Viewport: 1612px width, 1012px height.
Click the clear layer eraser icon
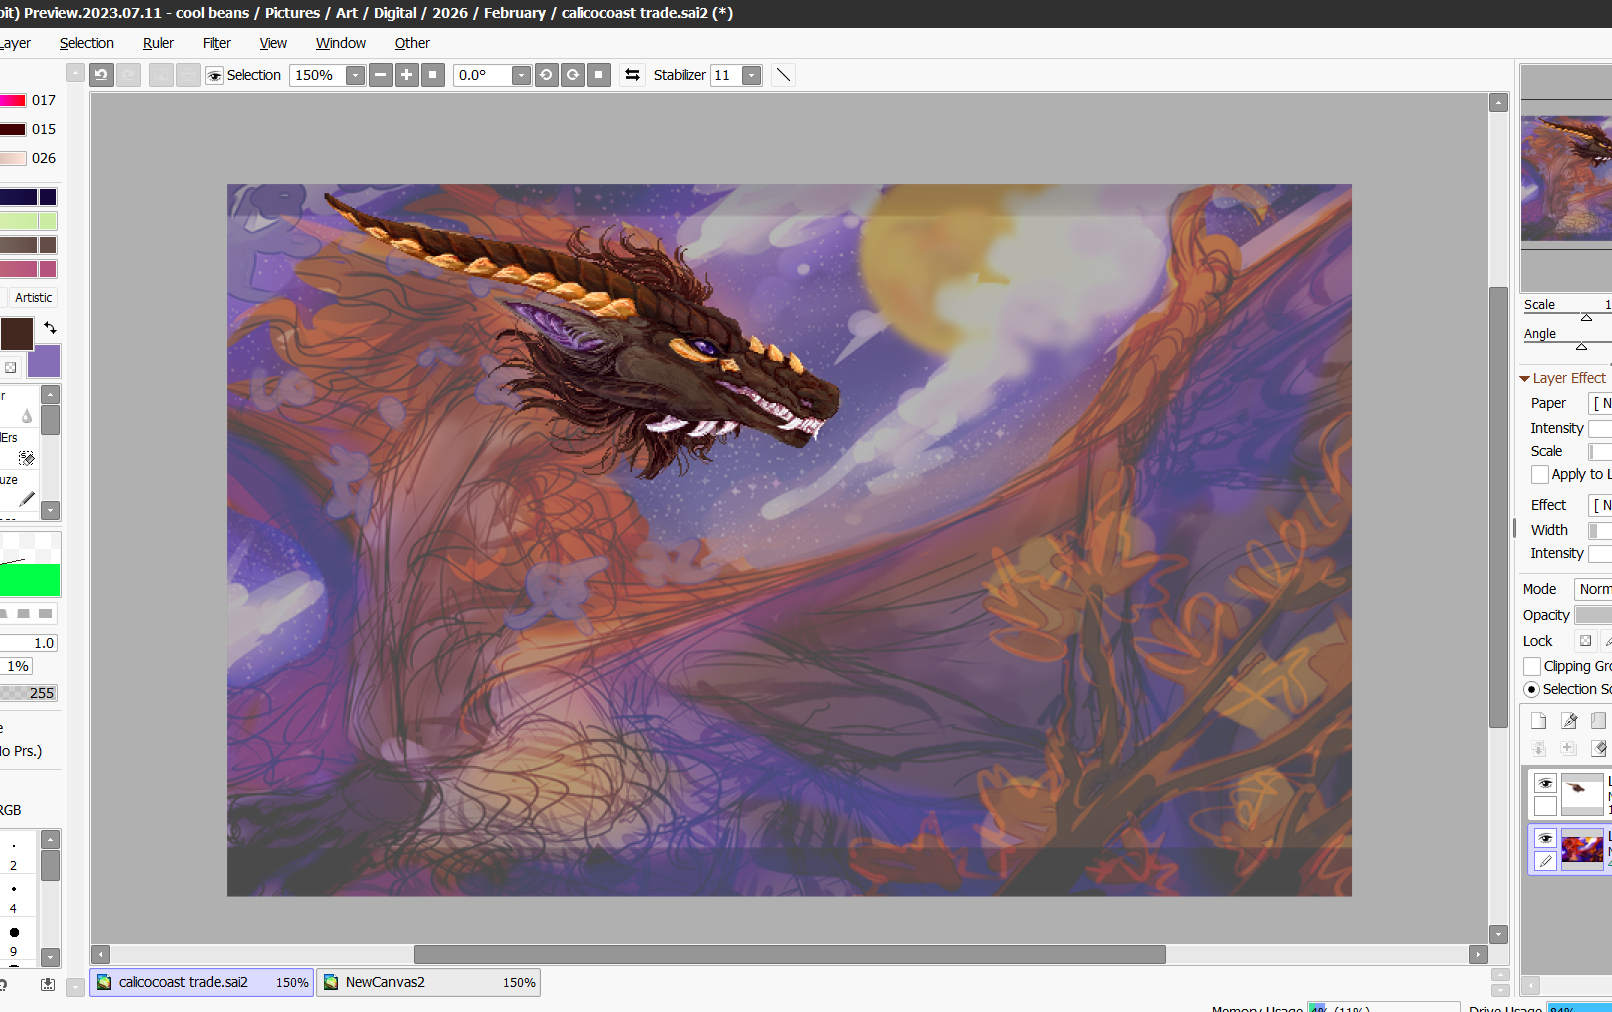click(1598, 748)
